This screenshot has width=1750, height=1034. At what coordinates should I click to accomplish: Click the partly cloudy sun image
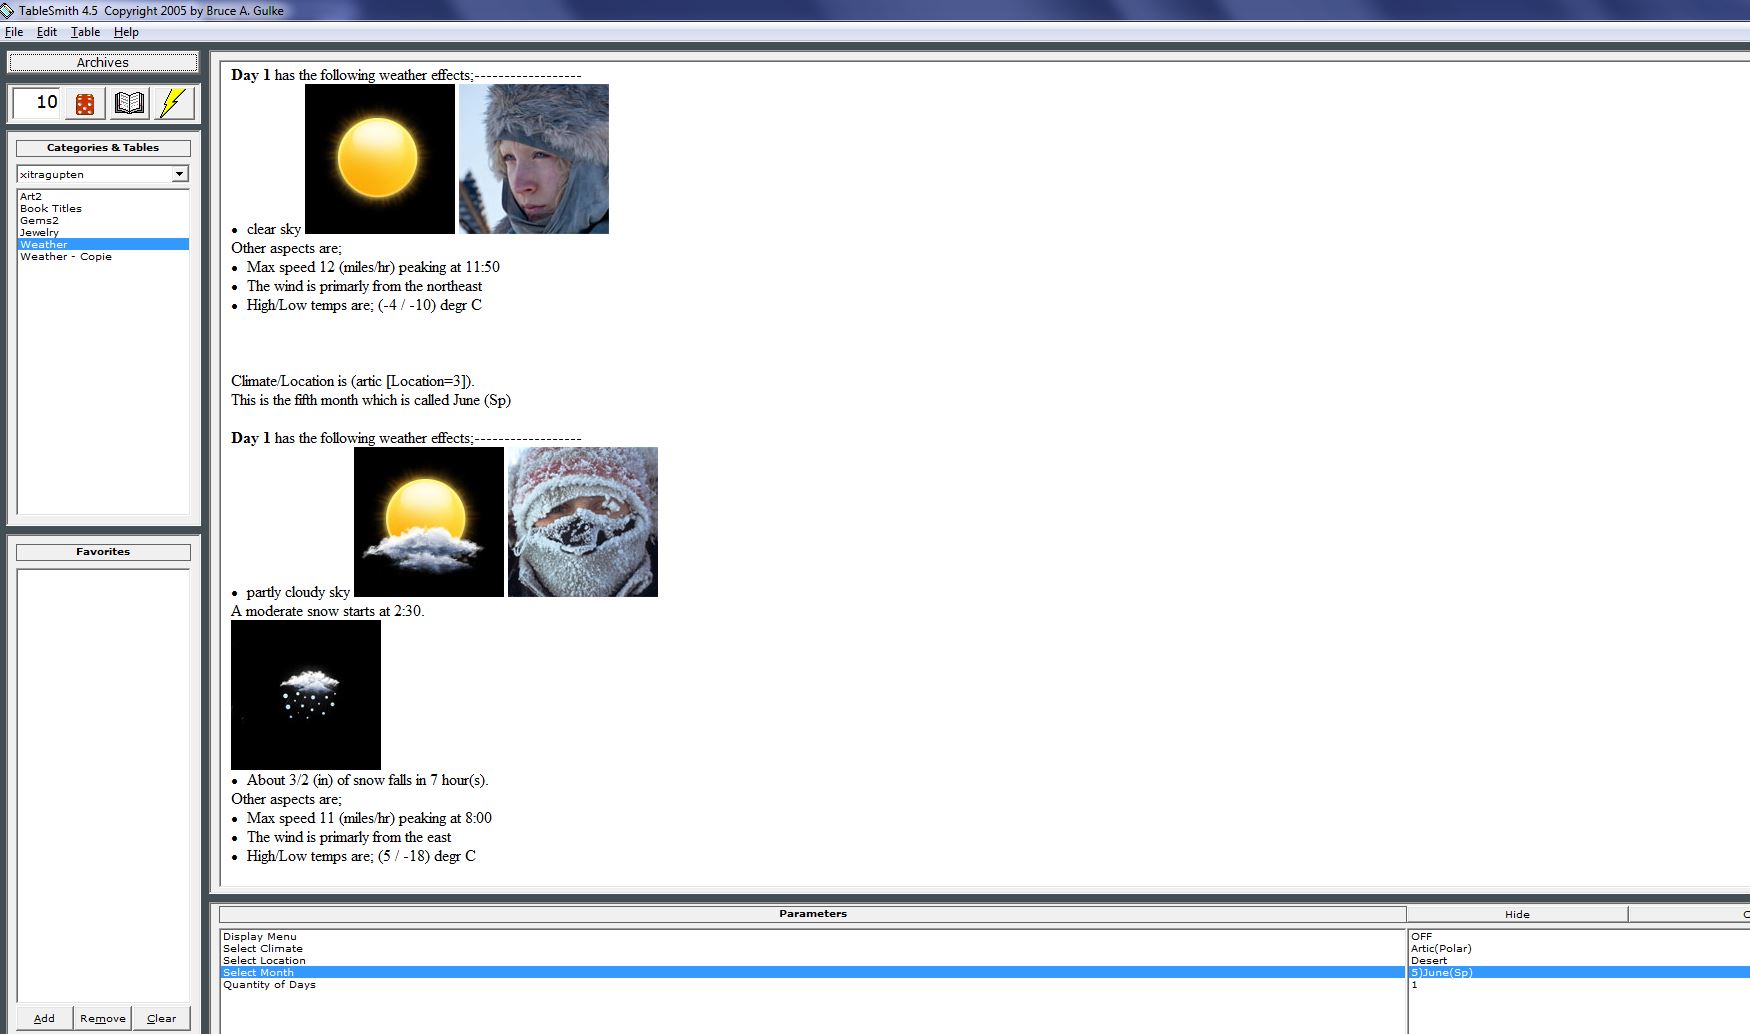click(429, 522)
